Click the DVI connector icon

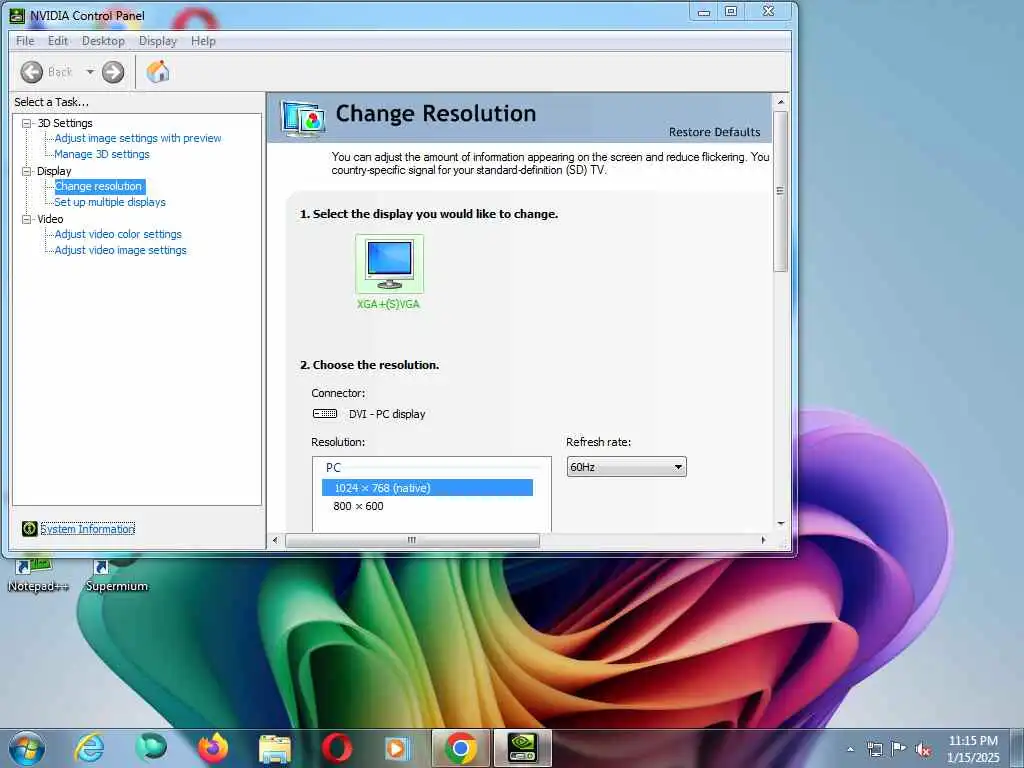coord(325,413)
